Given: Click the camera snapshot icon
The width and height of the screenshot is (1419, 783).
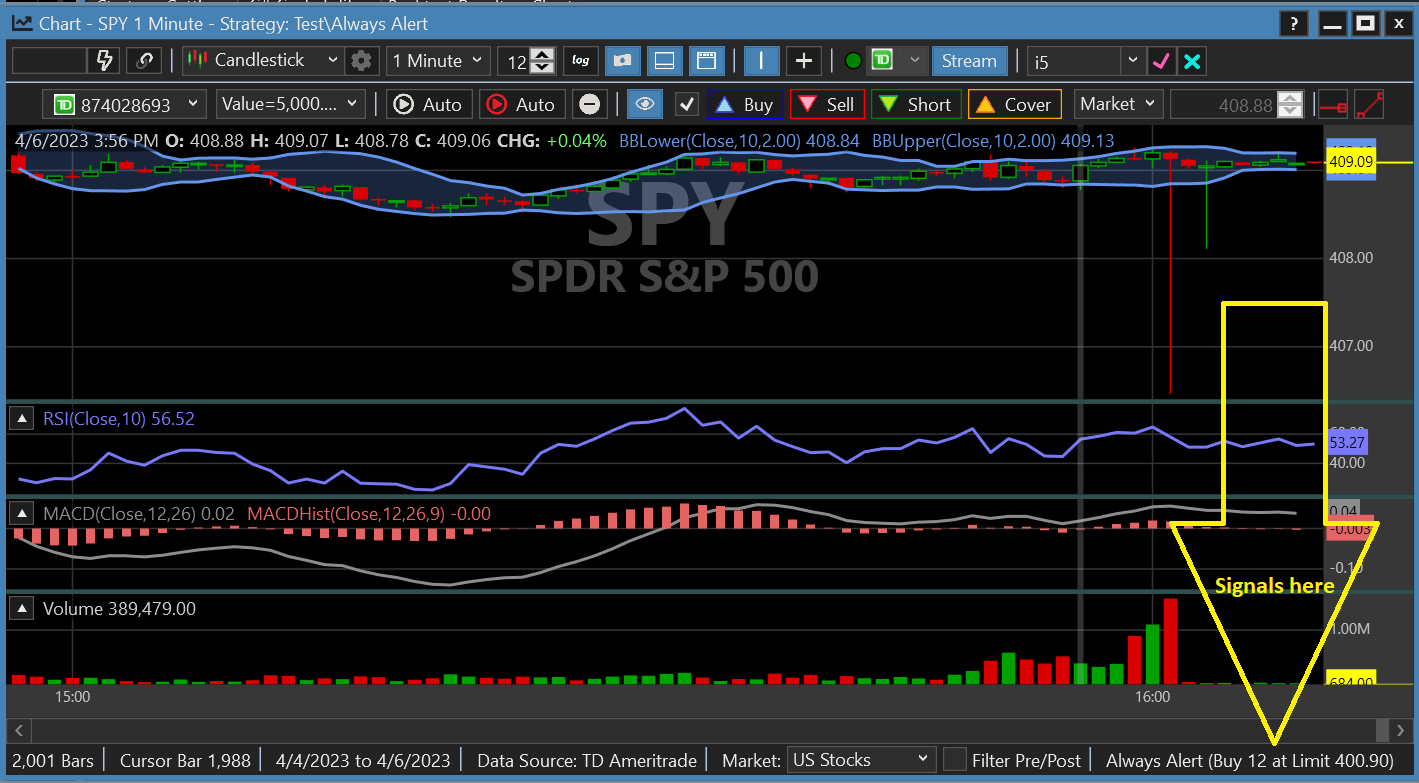Looking at the screenshot, I should coord(622,60).
